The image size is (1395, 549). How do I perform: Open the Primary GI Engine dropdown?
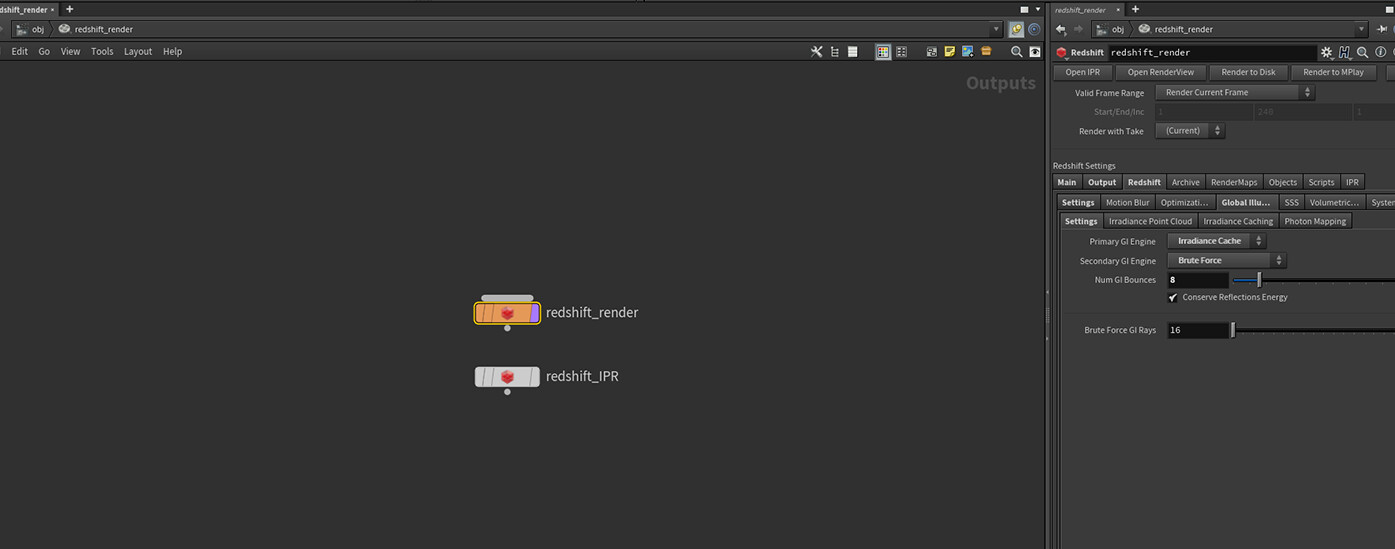[x=1217, y=241]
